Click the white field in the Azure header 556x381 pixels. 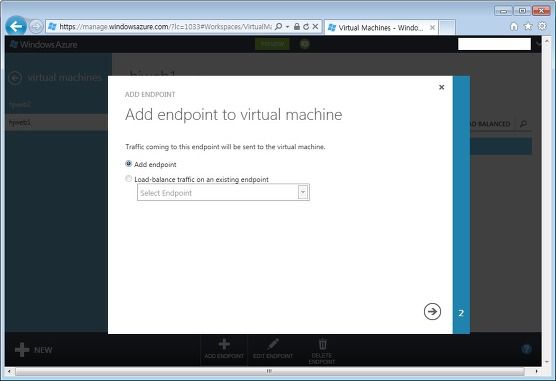(494, 44)
